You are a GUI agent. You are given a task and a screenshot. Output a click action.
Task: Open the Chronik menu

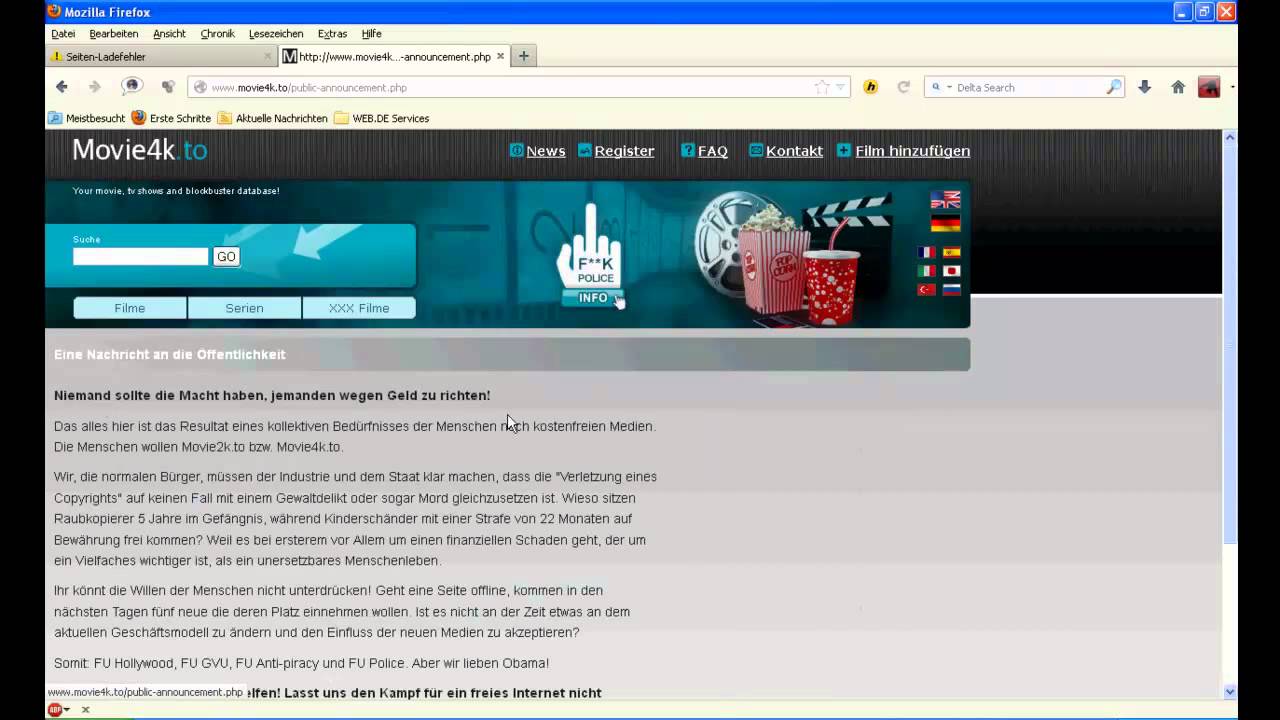coord(217,33)
